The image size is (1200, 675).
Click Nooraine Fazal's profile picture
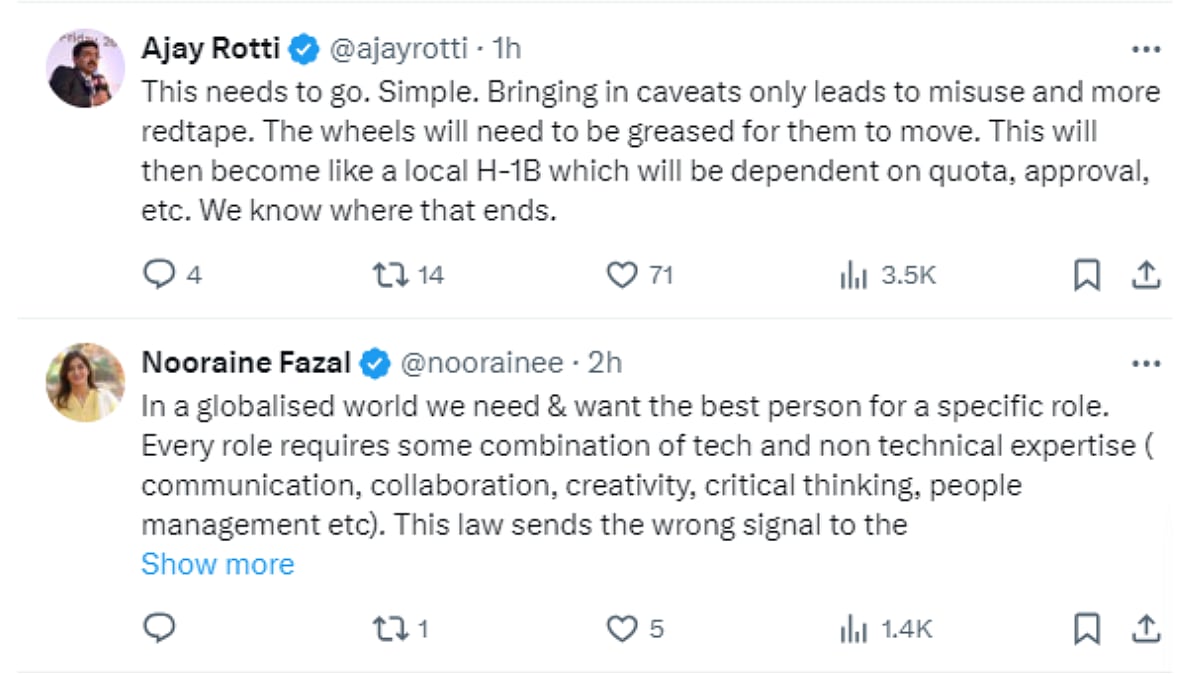click(85, 383)
